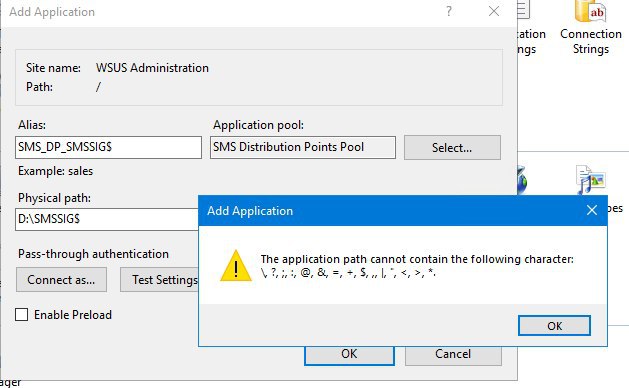The image size is (629, 388).
Task: Click the Select... application pool button
Action: tap(452, 148)
